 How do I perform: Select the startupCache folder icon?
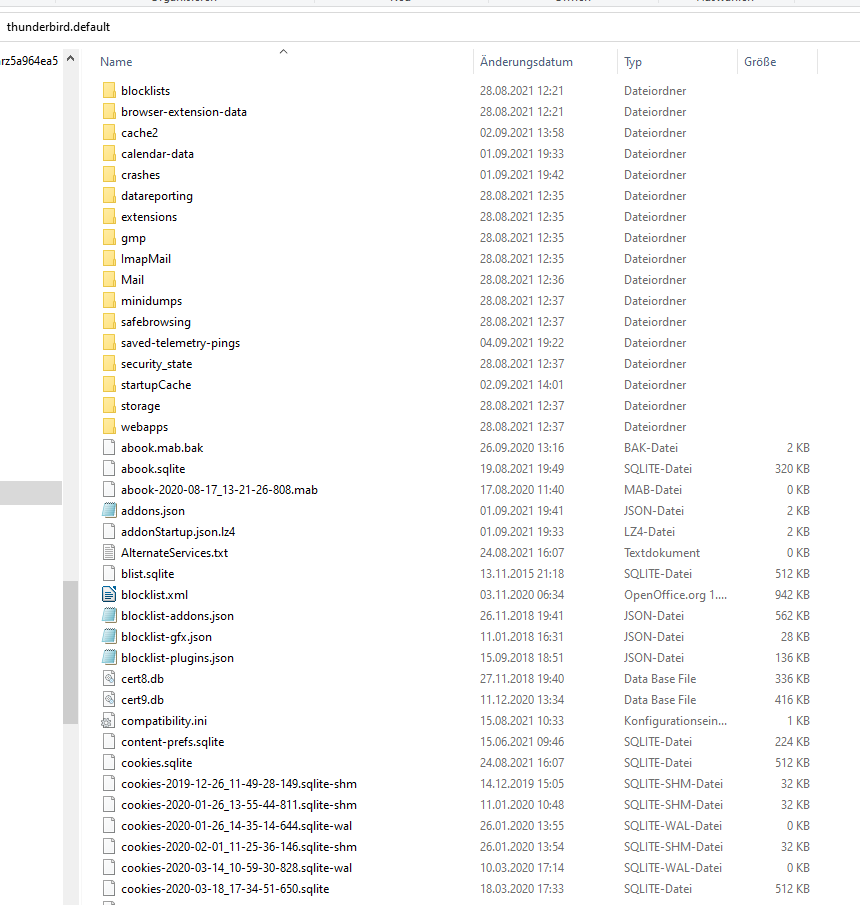109,384
